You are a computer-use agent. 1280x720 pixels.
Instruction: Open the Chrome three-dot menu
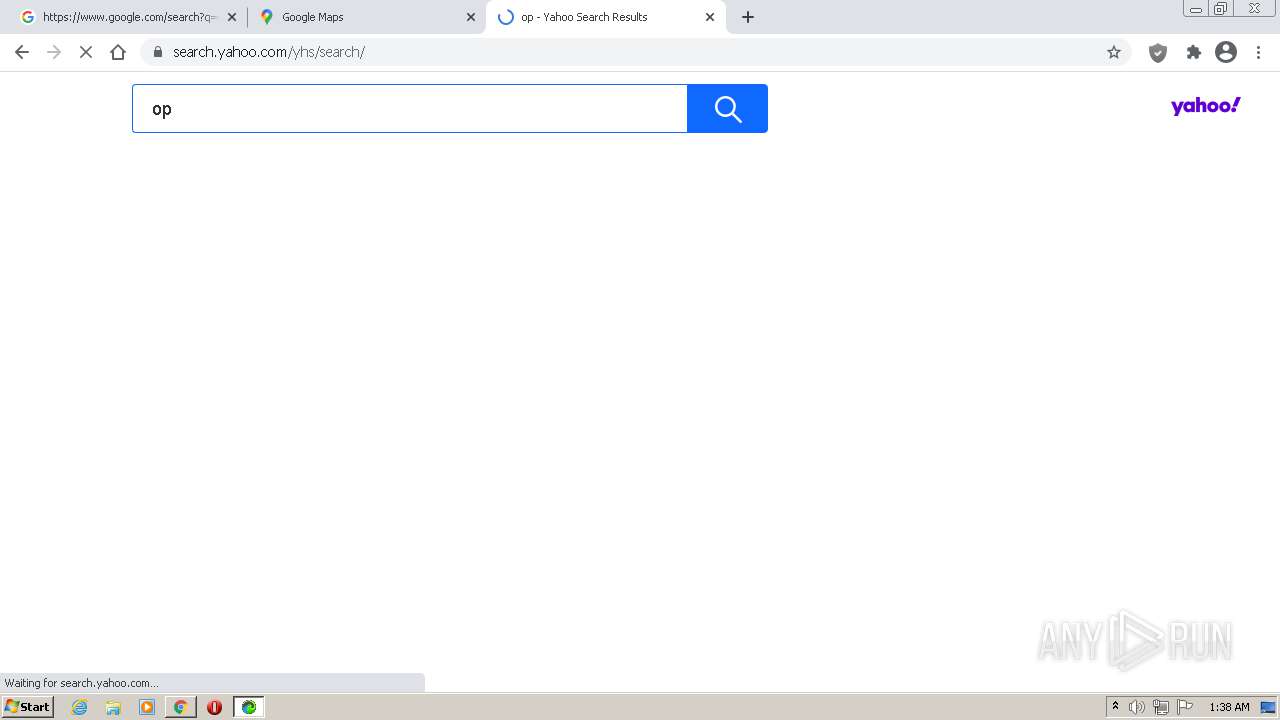1258,52
